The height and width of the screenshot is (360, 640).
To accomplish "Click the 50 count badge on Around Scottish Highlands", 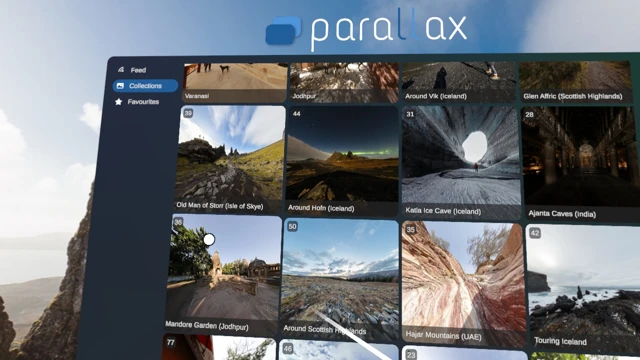I will coord(292,226).
